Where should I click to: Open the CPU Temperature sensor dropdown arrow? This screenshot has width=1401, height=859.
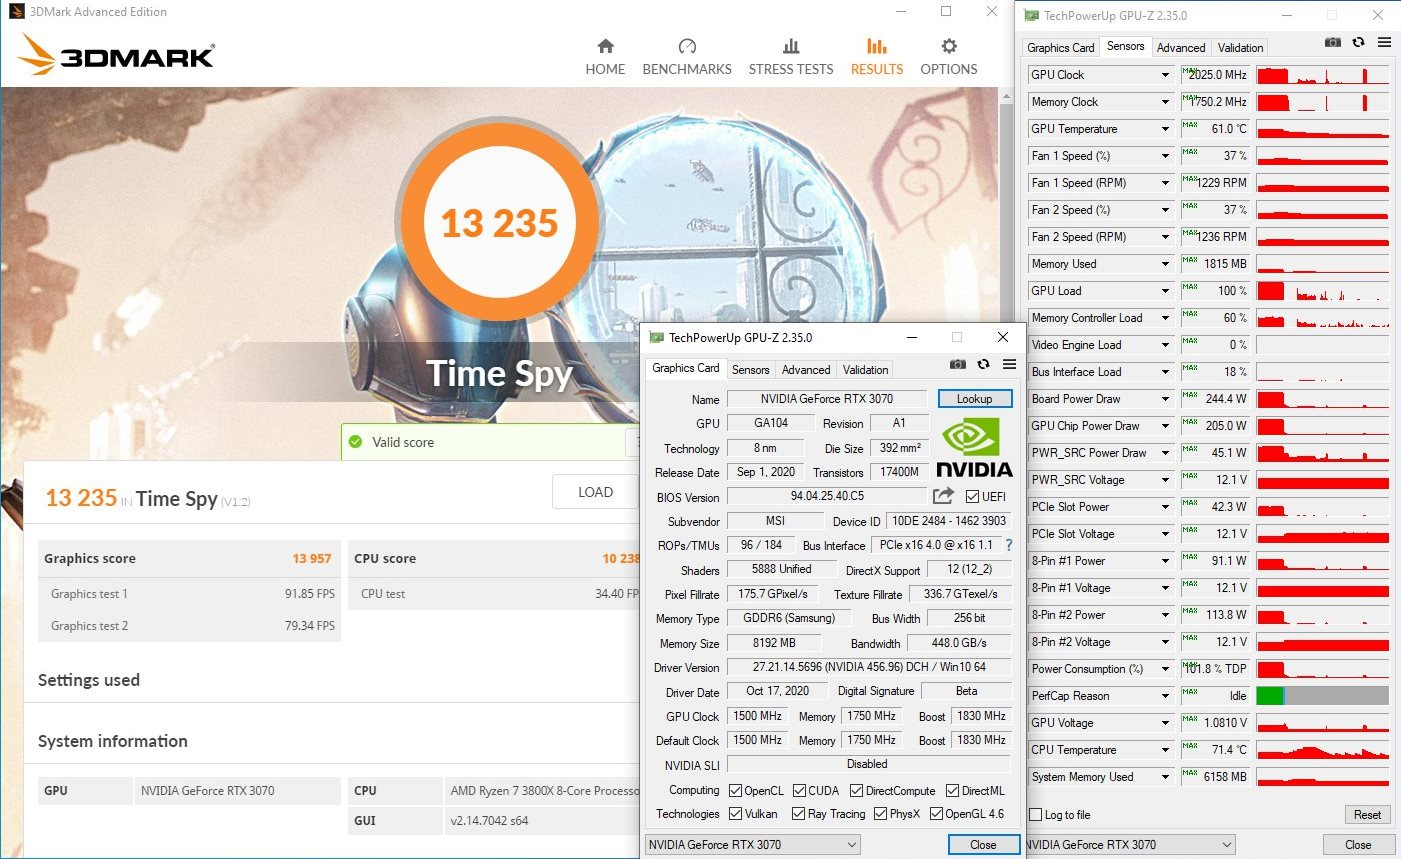point(1165,750)
